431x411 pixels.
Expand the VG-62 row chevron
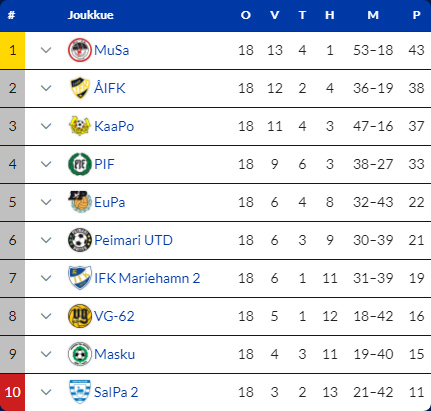(46, 316)
